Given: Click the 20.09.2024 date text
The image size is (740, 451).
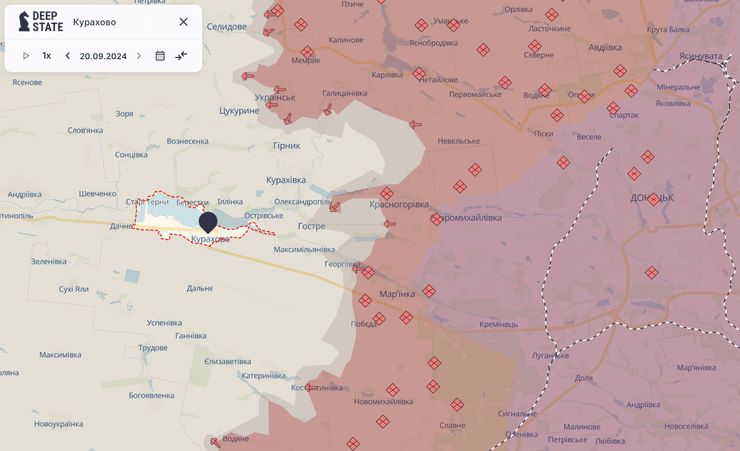Looking at the screenshot, I should [x=103, y=56].
